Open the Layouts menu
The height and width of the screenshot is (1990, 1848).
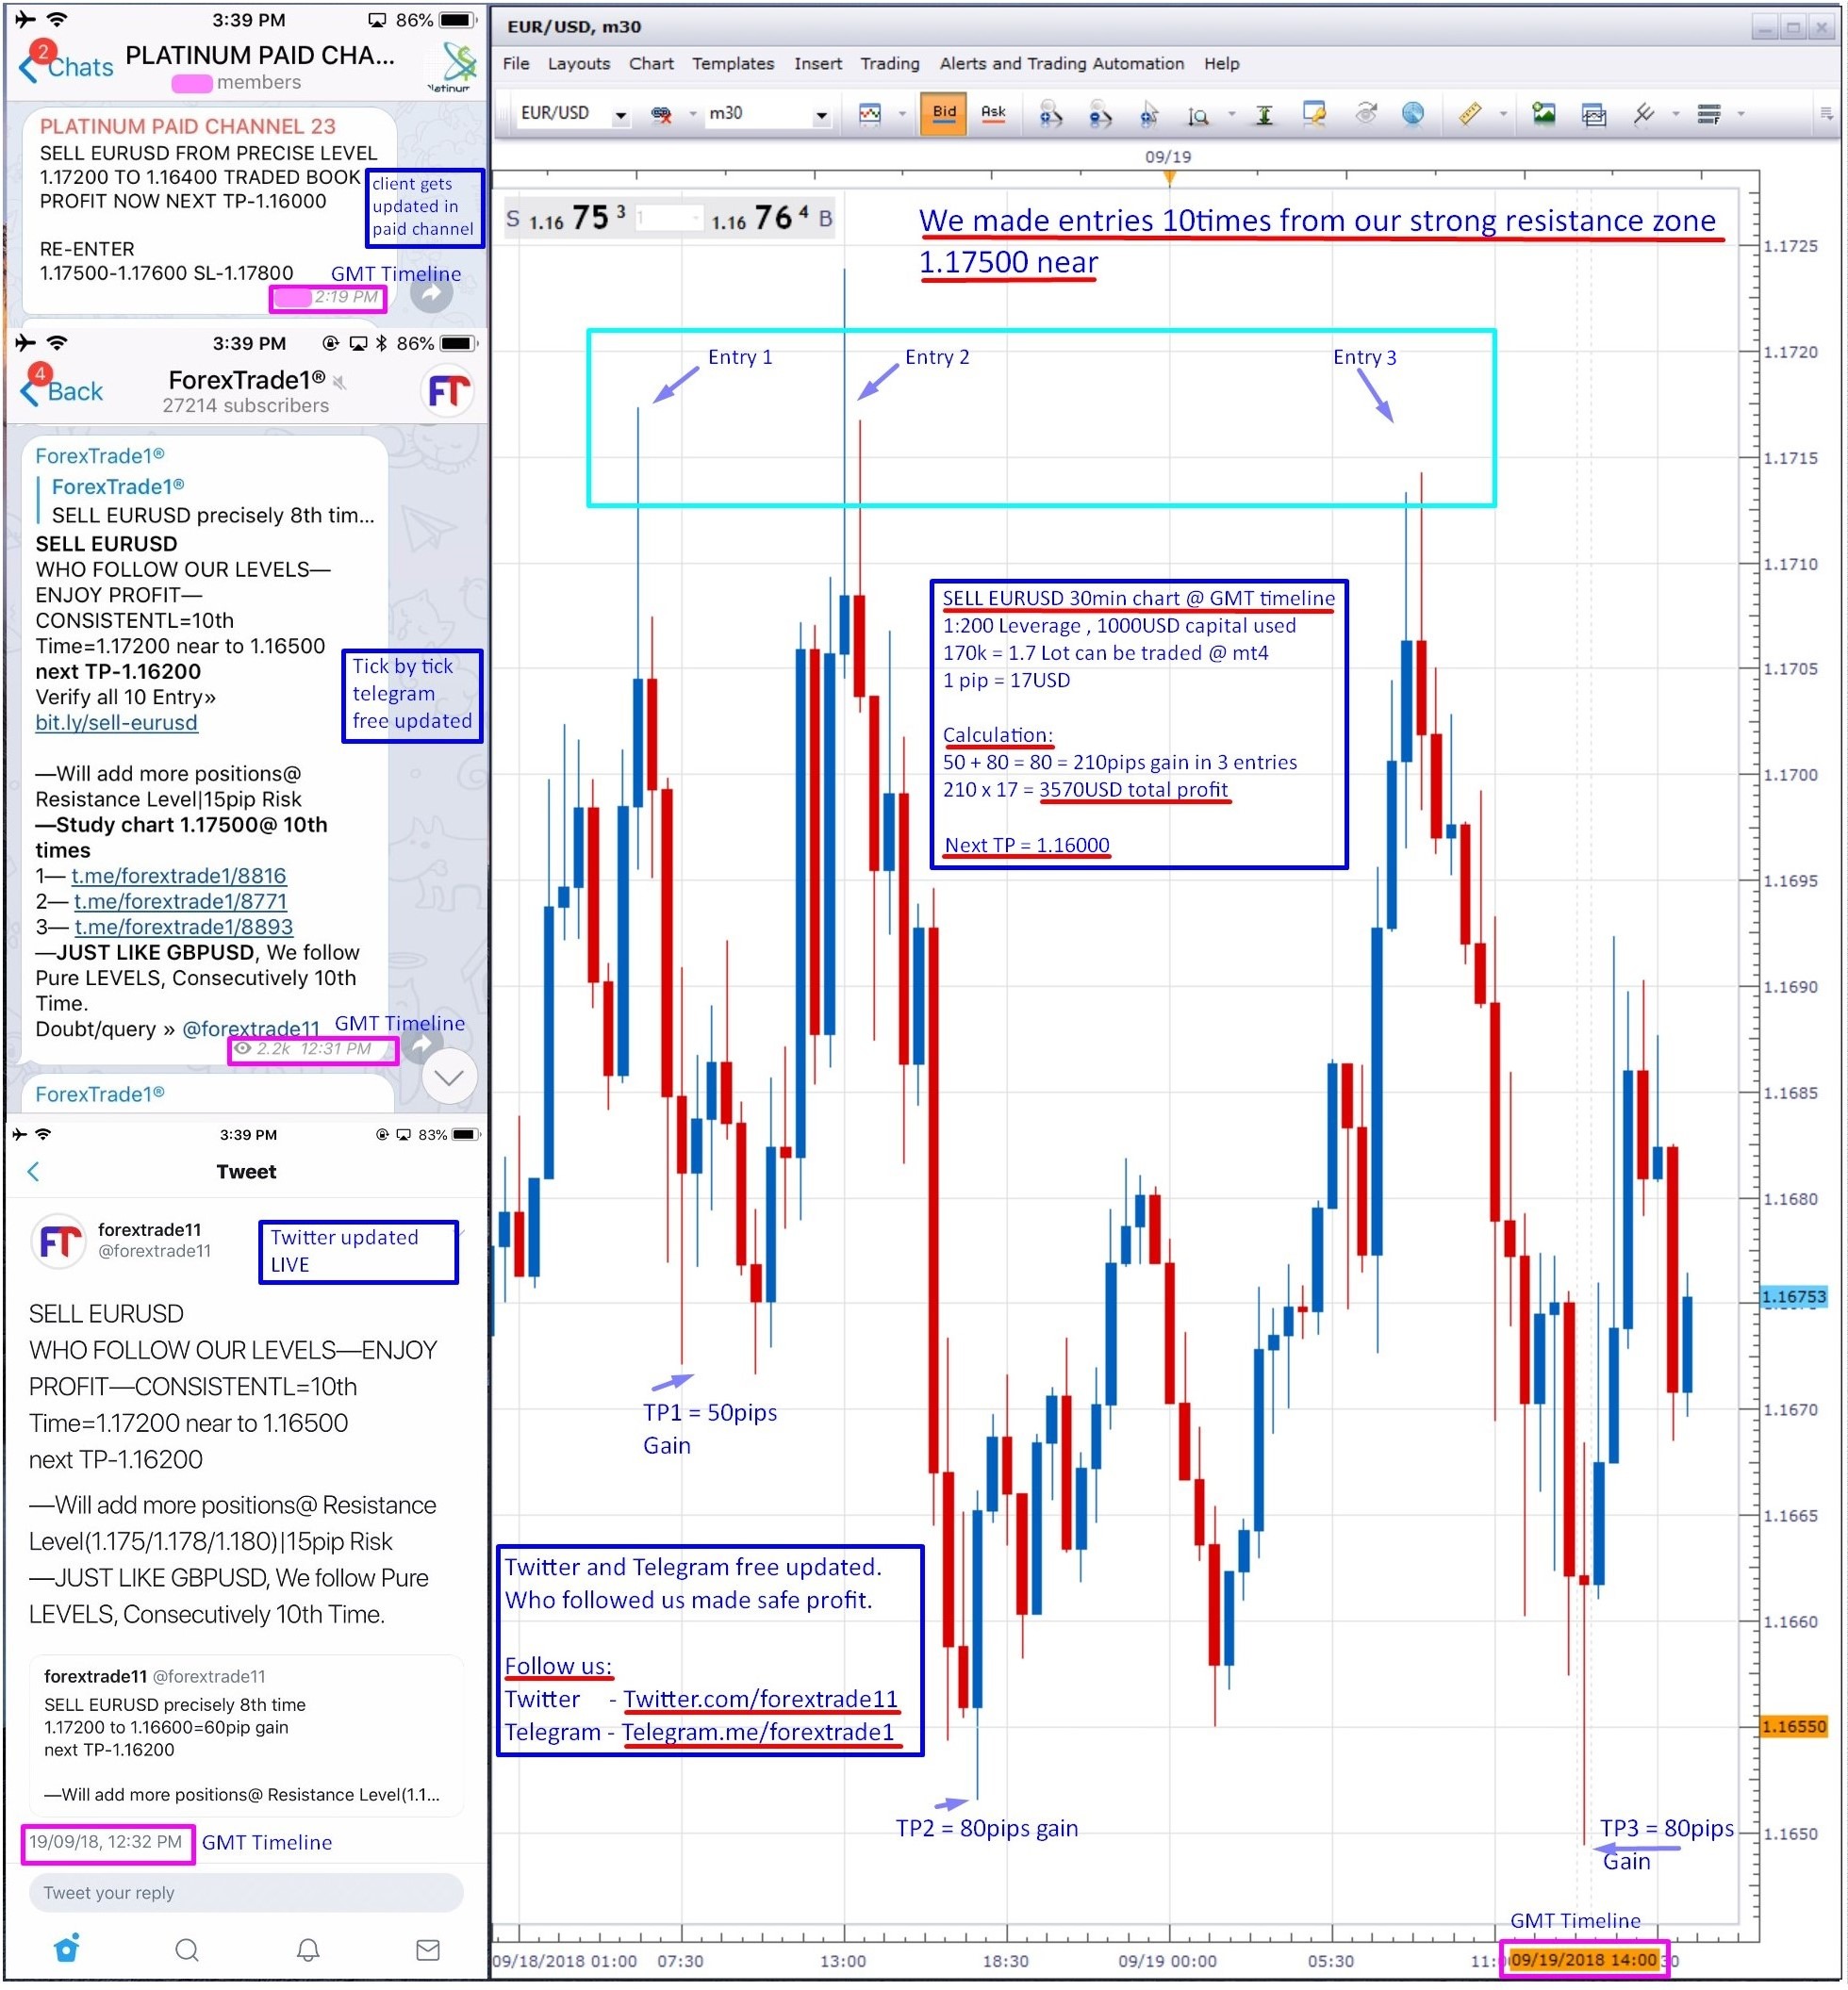tap(579, 64)
